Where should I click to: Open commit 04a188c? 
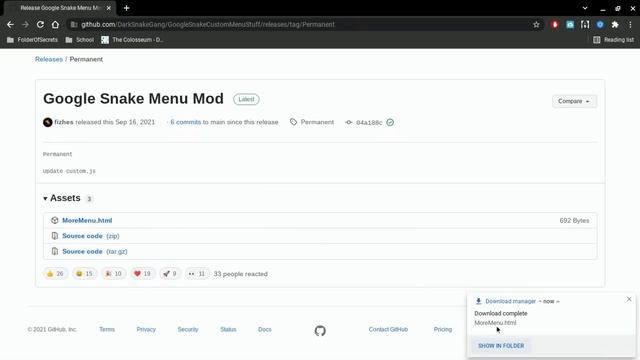[369, 122]
